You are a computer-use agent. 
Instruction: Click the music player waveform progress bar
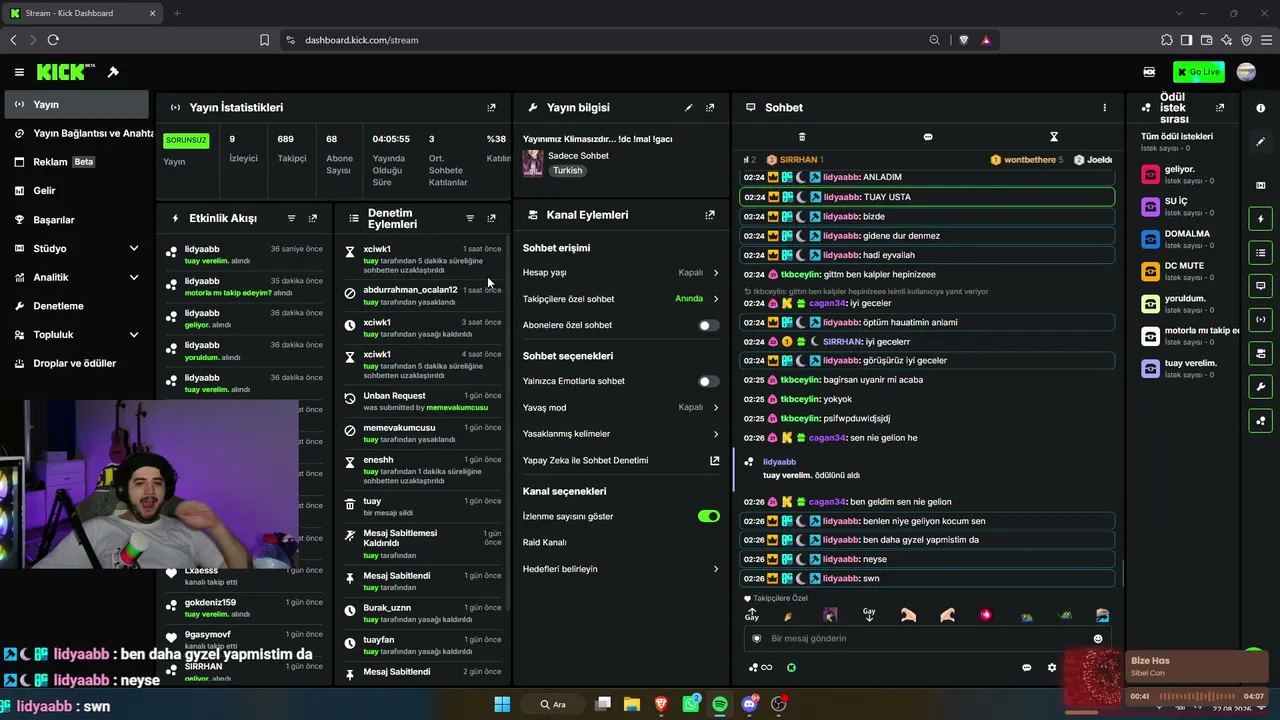tap(1196, 696)
